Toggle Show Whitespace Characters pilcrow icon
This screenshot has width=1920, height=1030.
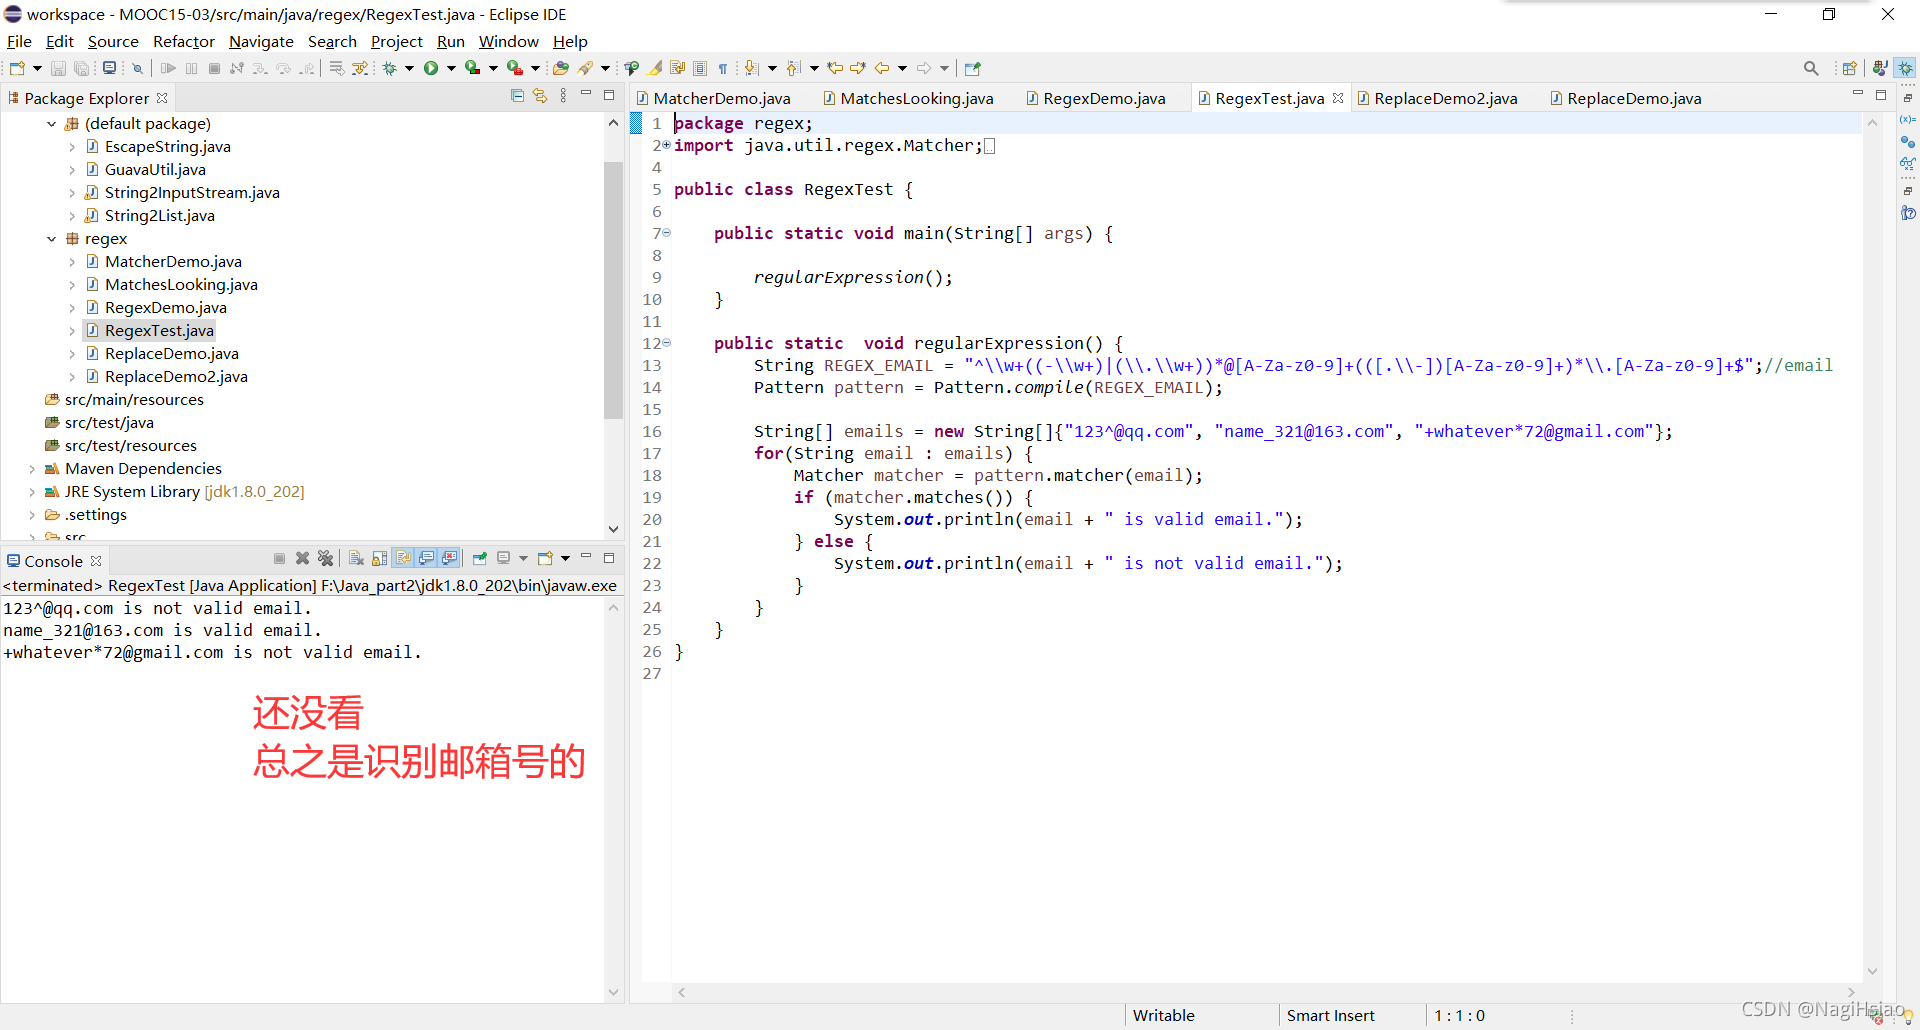pos(723,68)
